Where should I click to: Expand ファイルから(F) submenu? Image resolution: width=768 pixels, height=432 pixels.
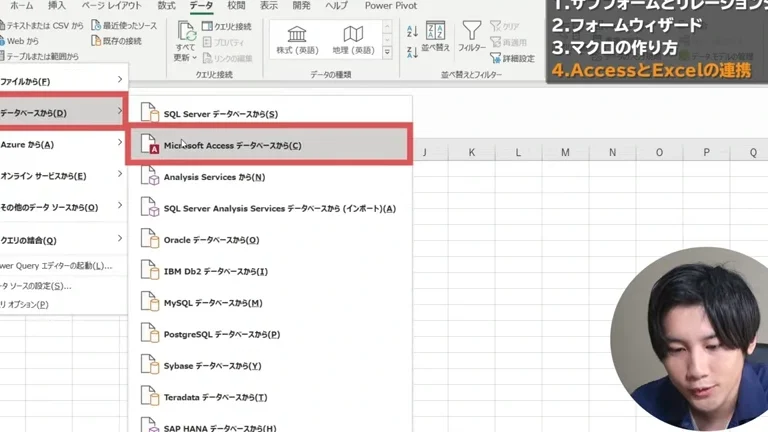[63, 81]
